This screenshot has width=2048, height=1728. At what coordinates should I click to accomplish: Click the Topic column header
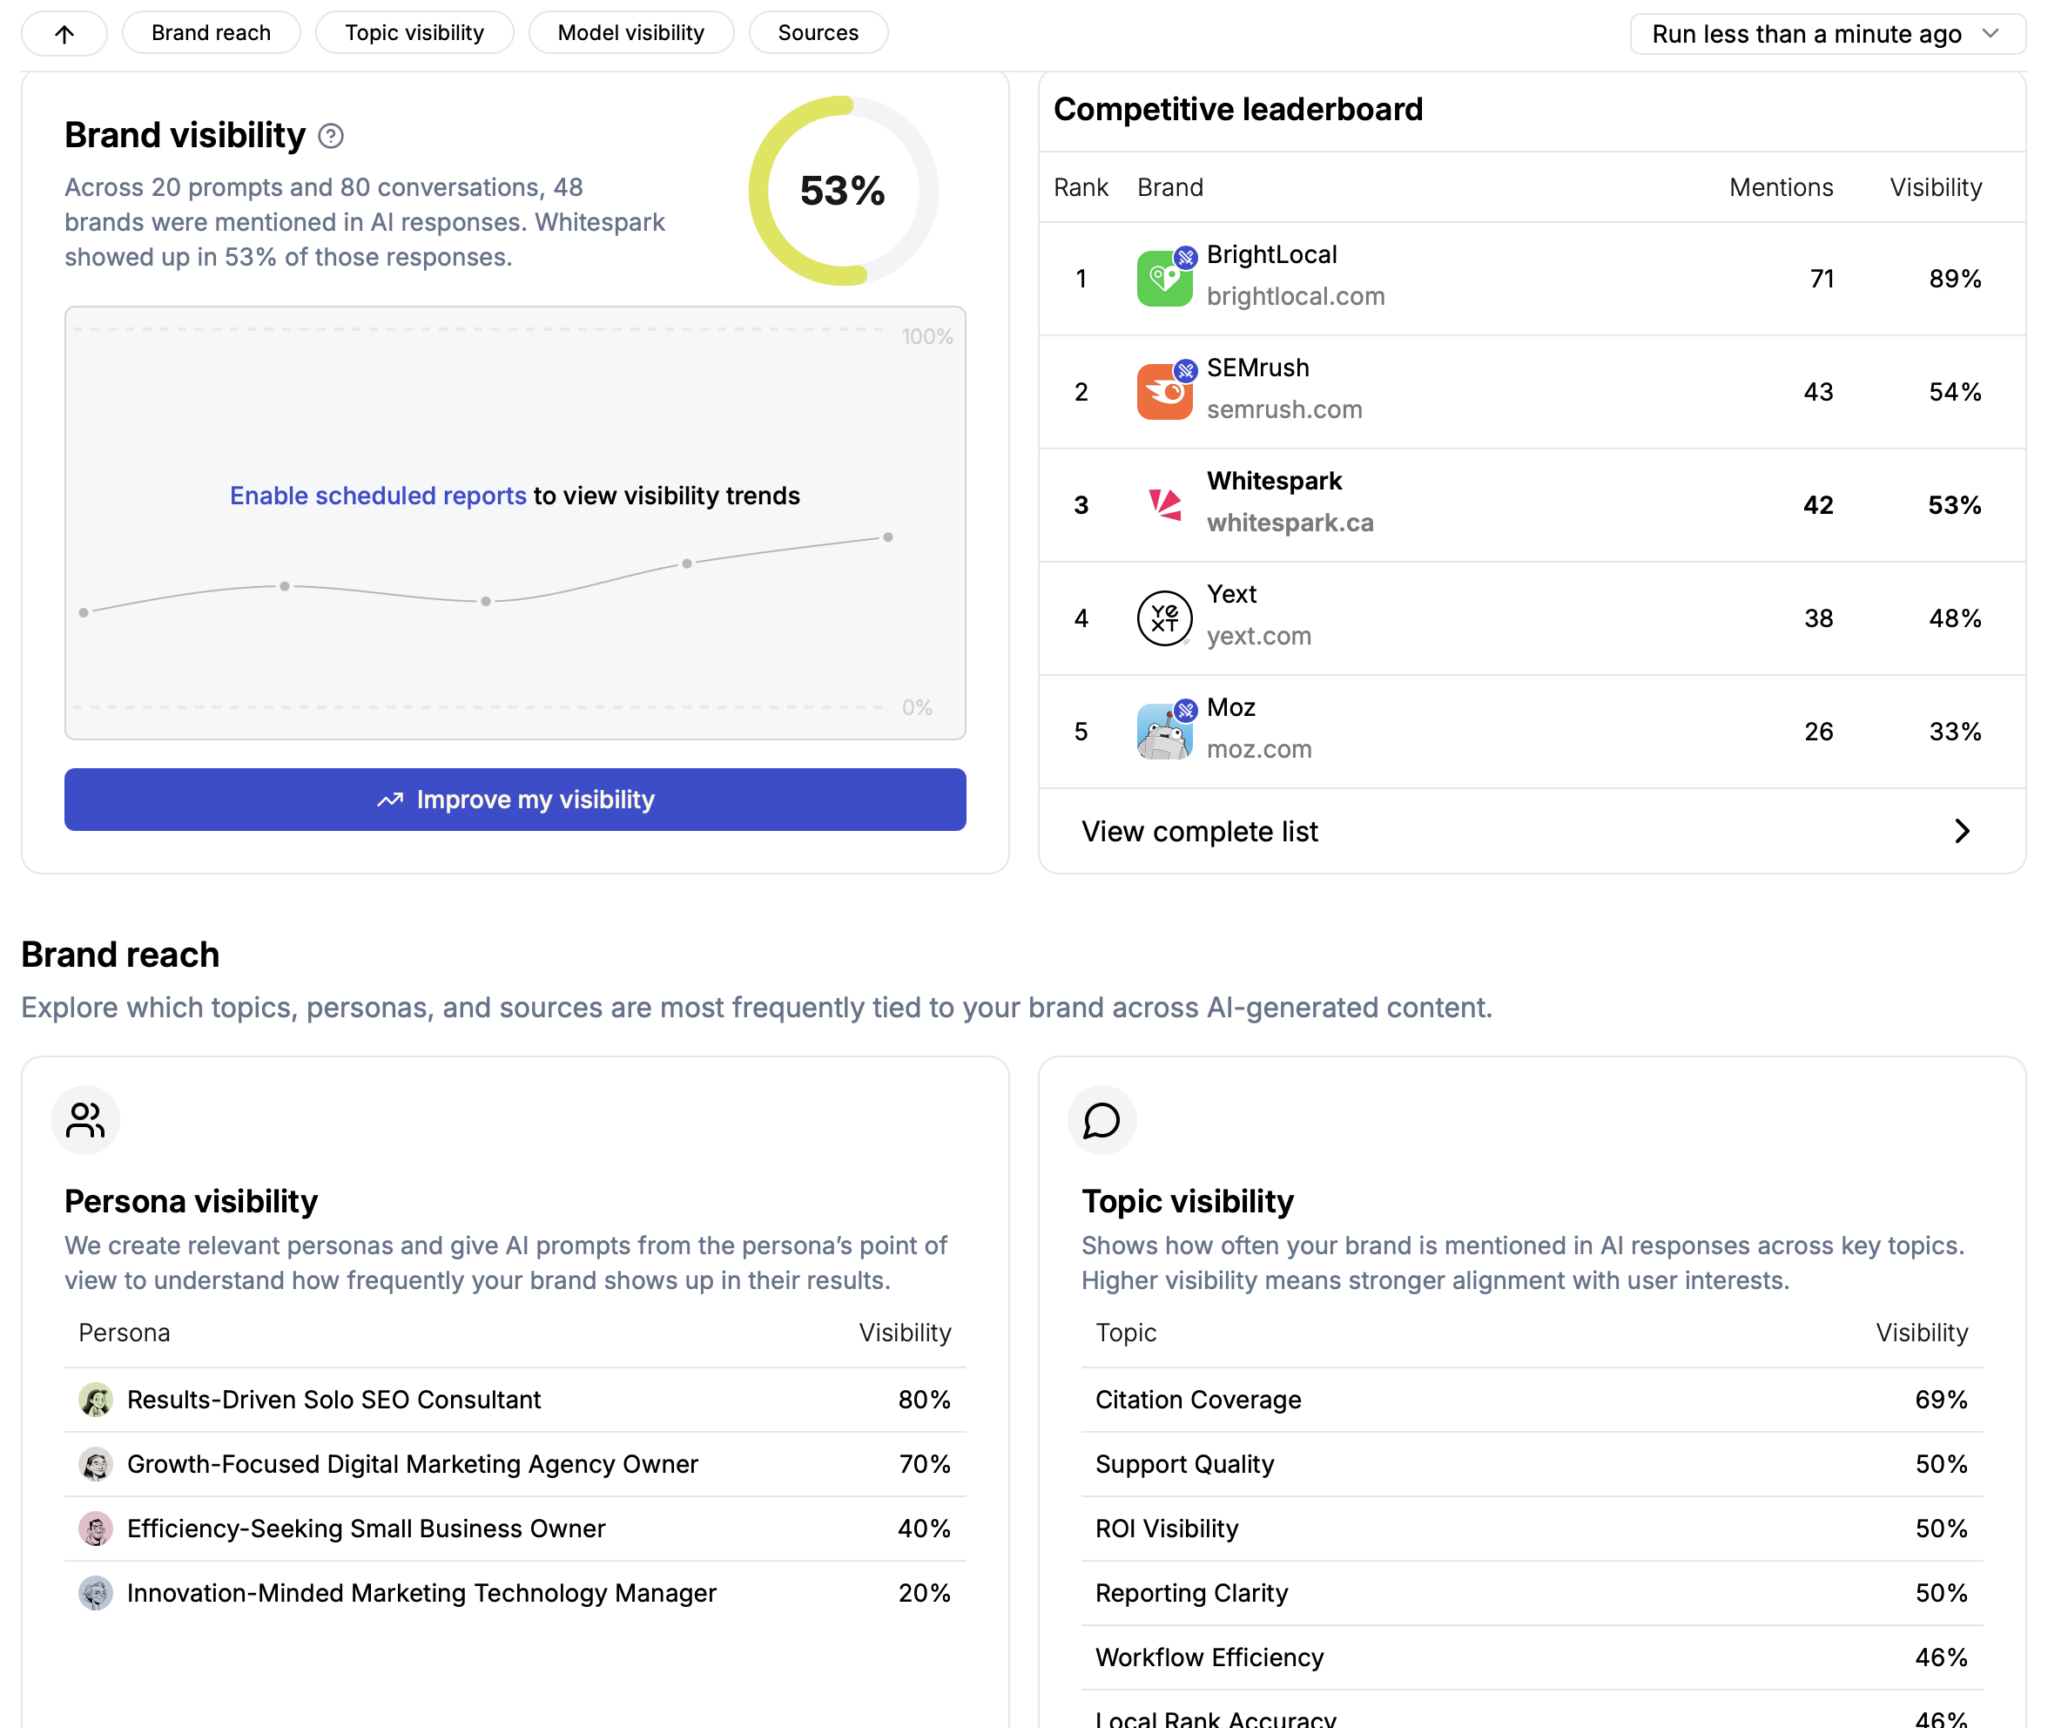click(x=1126, y=1333)
